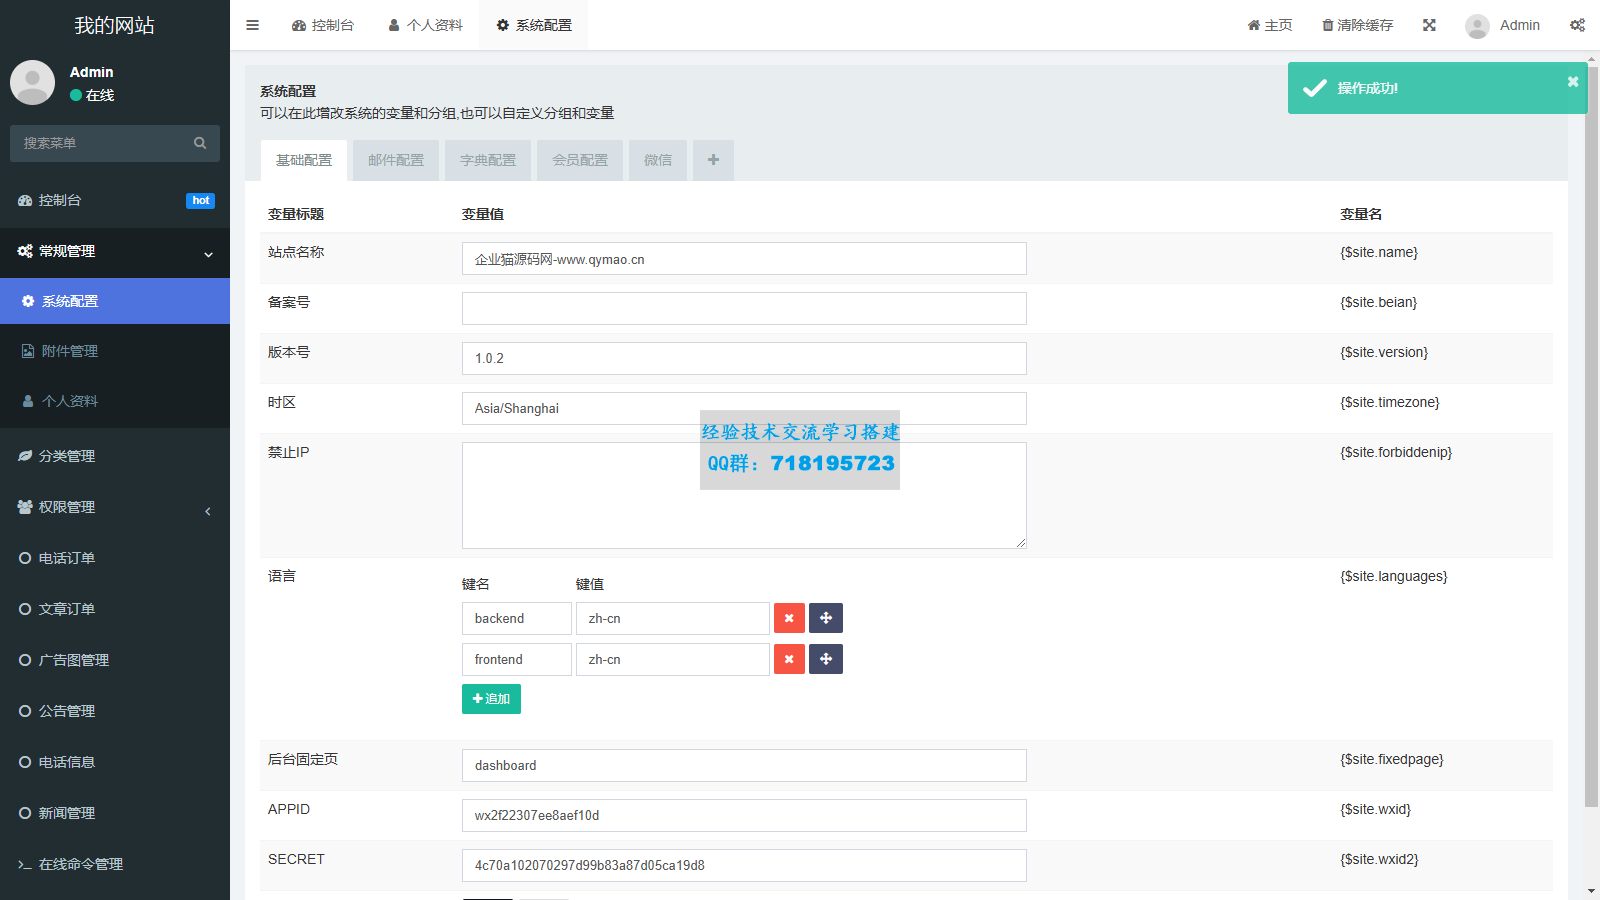Image resolution: width=1600 pixels, height=900 pixels.
Task: Switch to the 邮件配置 tab
Action: (x=396, y=160)
